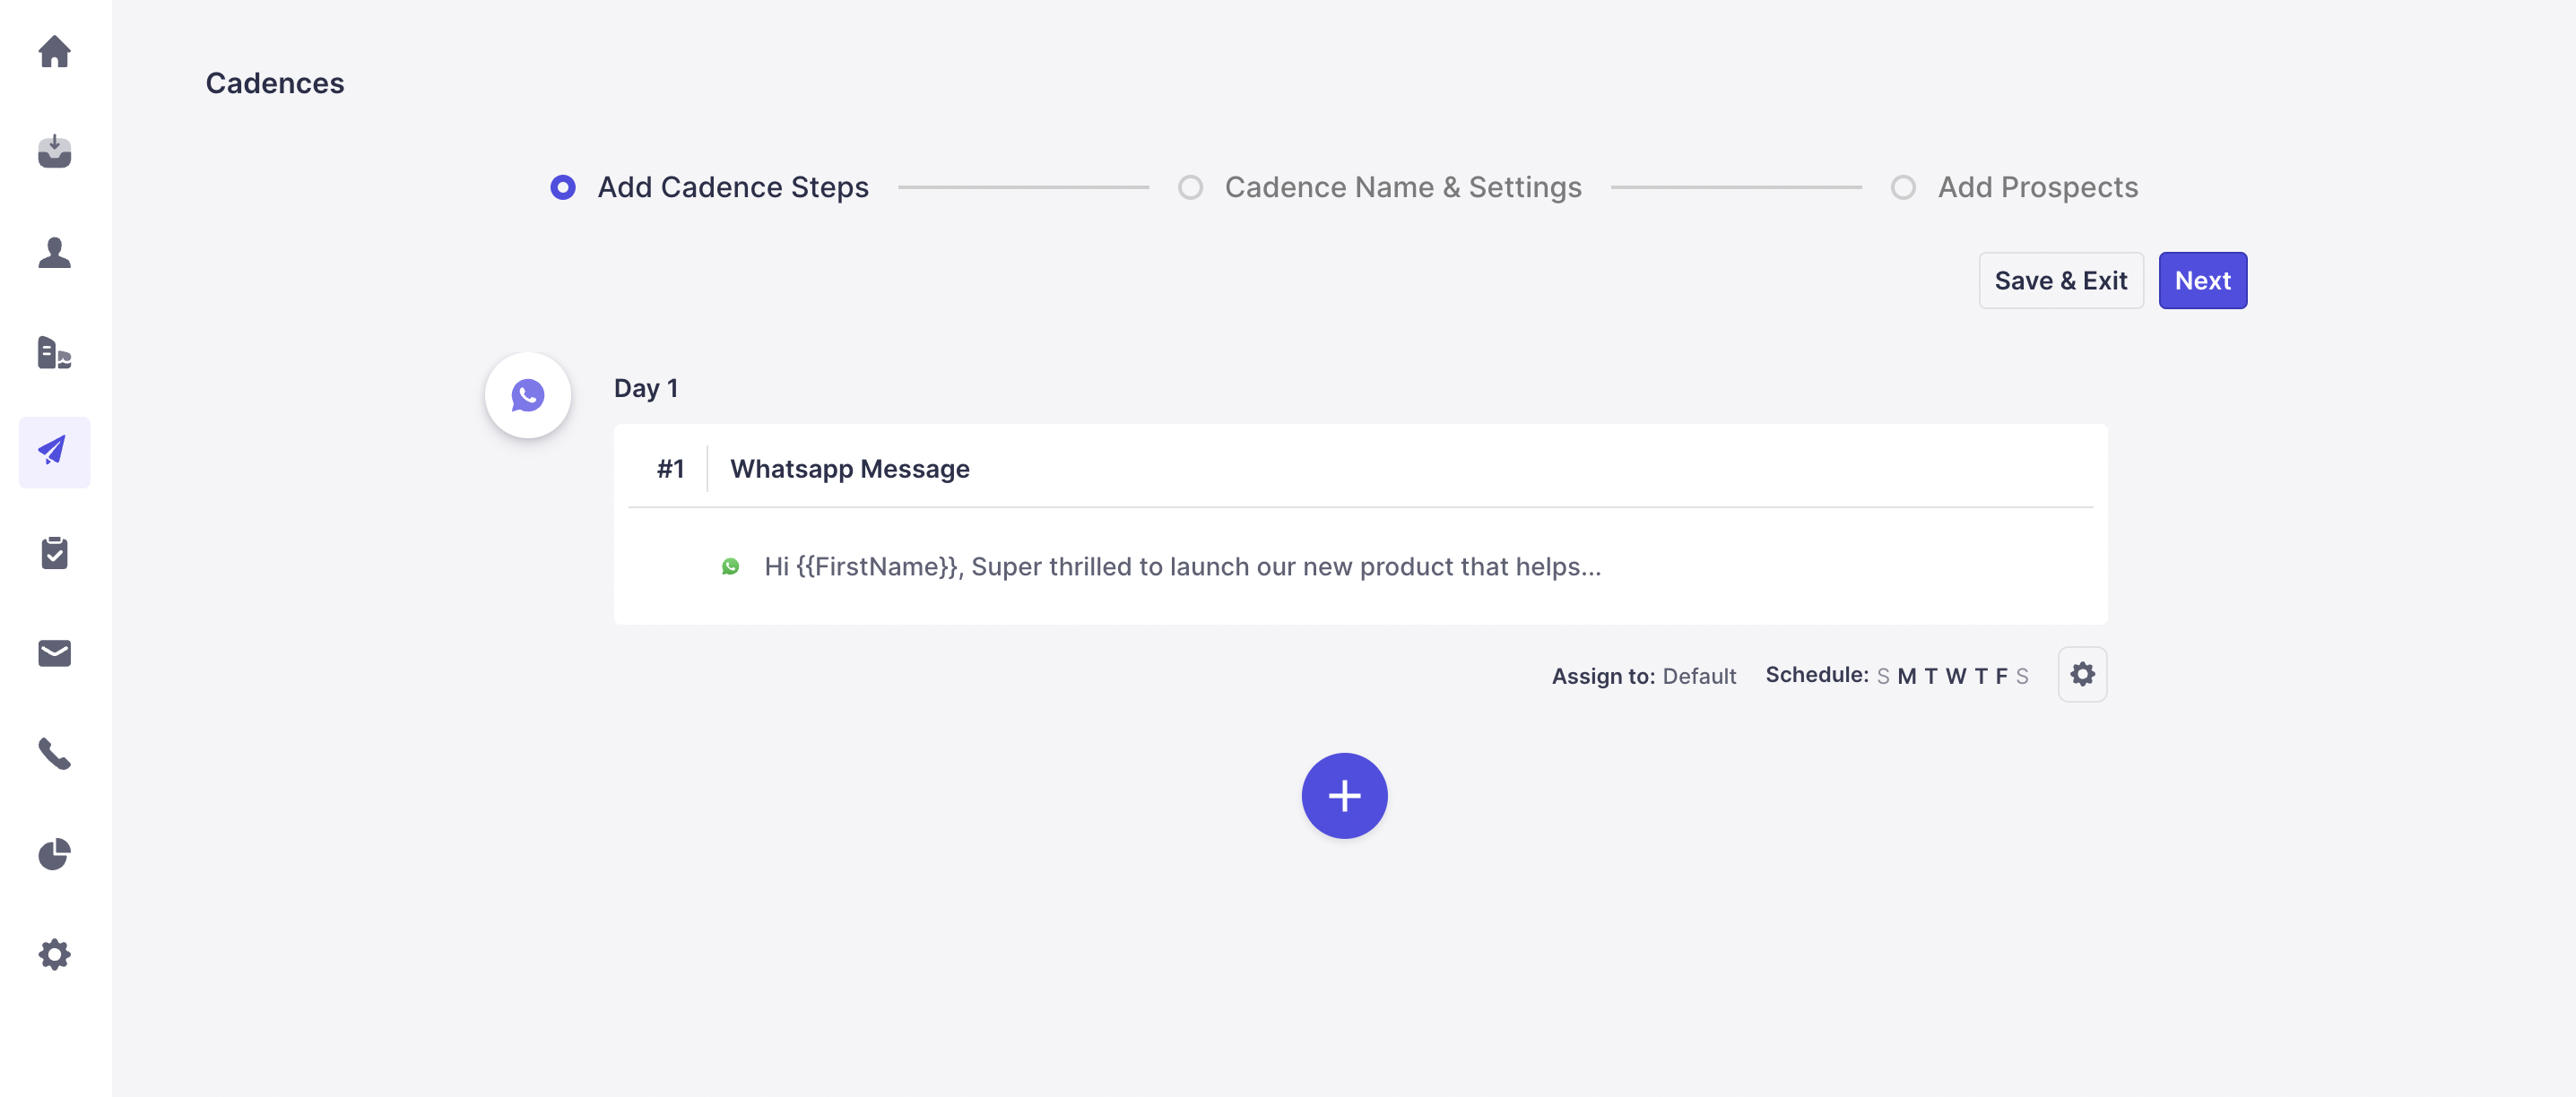
Task: Select Cadences paper plane sidebar icon
Action: (54, 452)
